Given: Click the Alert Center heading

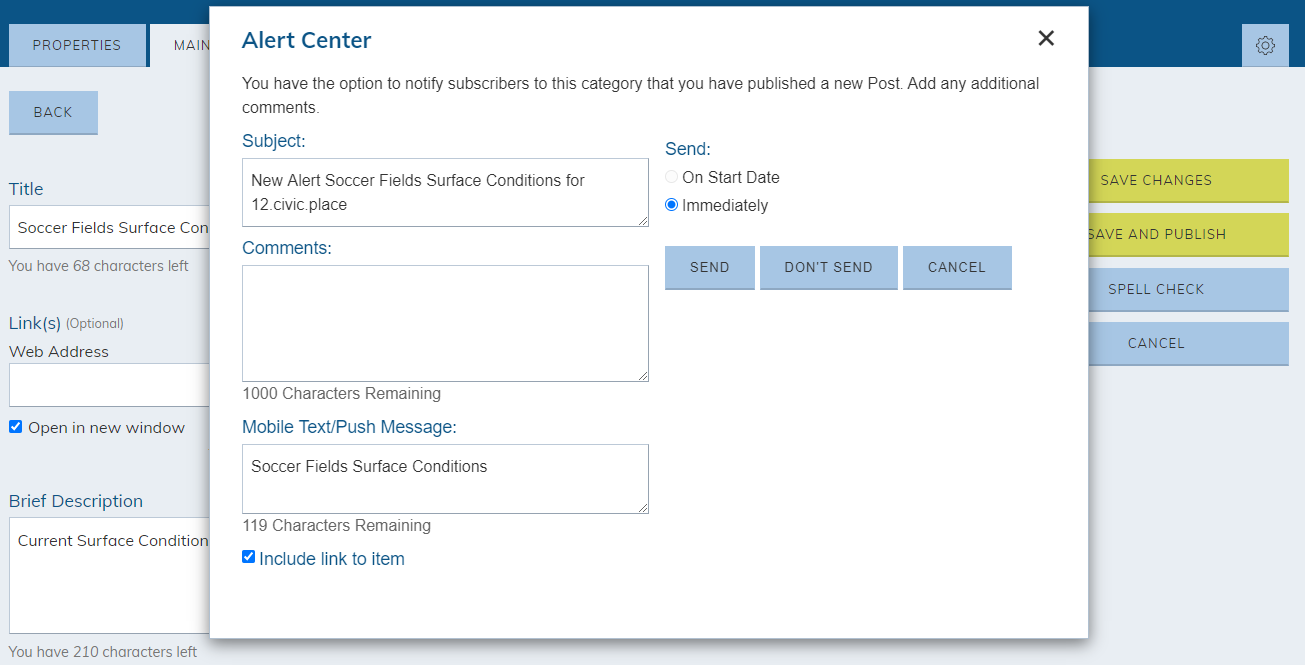Looking at the screenshot, I should [x=307, y=40].
